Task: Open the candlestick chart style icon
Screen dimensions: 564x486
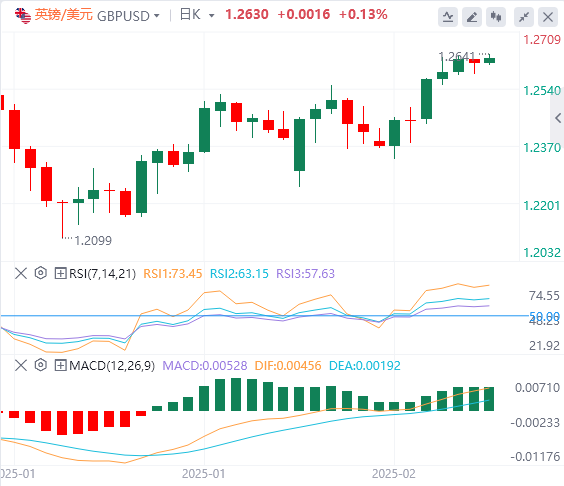Action: pyautogui.click(x=496, y=17)
